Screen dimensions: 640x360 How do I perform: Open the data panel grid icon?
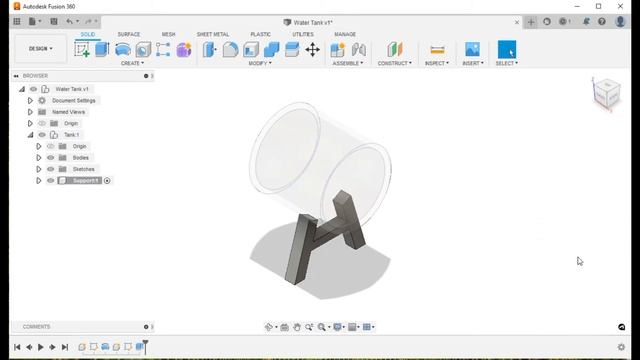pyautogui.click(x=17, y=21)
